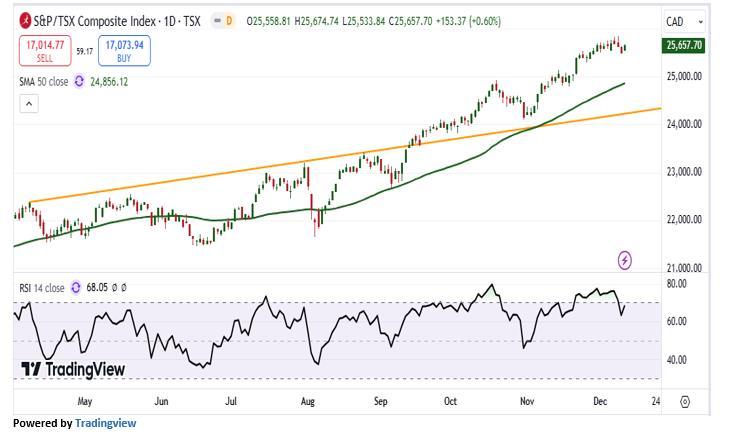Click the purple lightning bolt icon
Screen dimensions: 733x440
pos(625,260)
